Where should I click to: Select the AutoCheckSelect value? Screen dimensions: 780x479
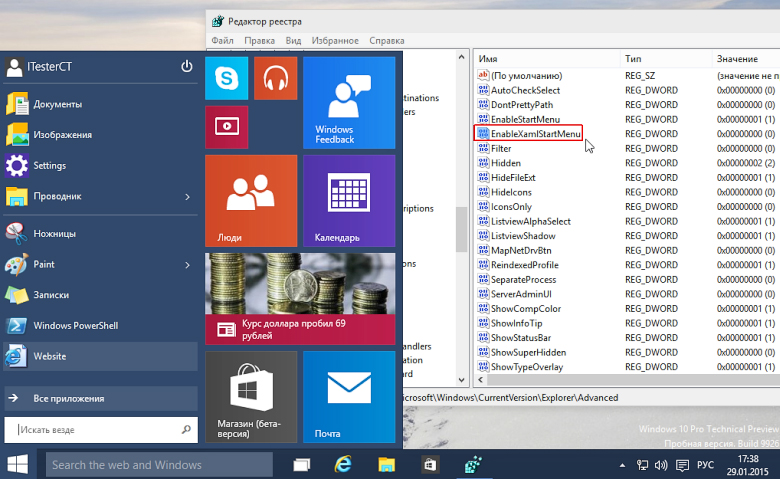pos(525,90)
